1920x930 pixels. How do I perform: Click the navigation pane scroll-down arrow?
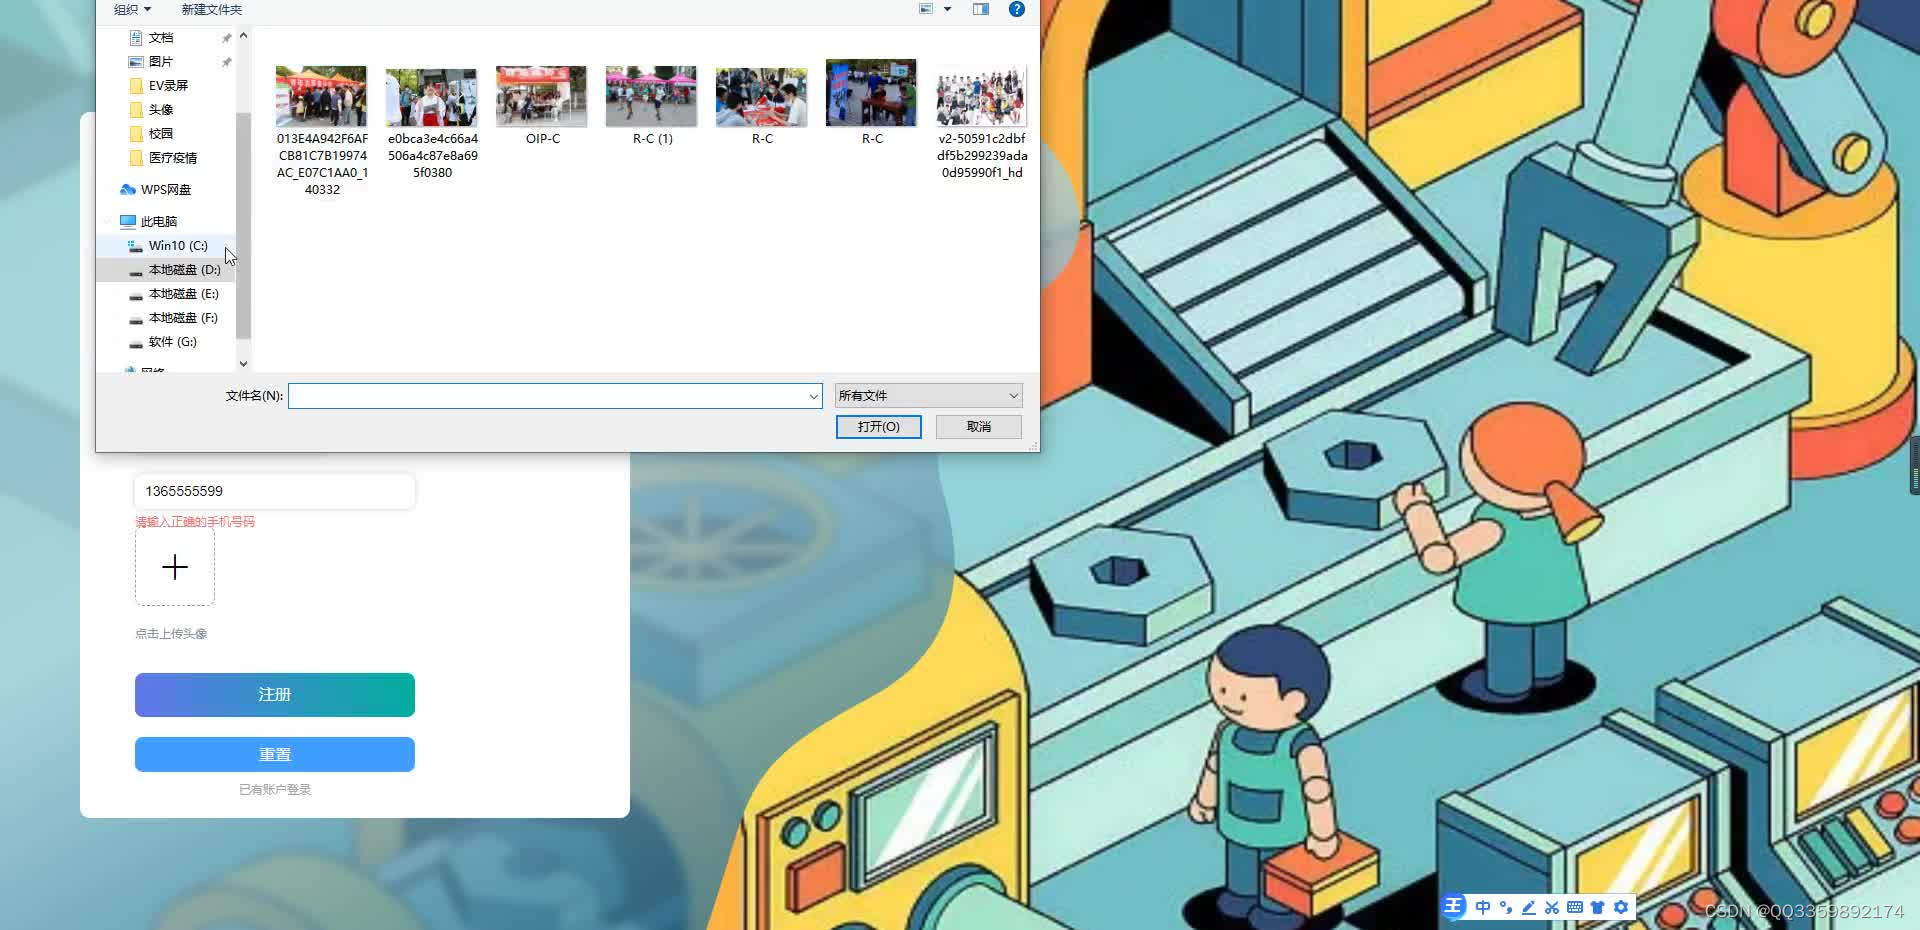click(x=243, y=364)
